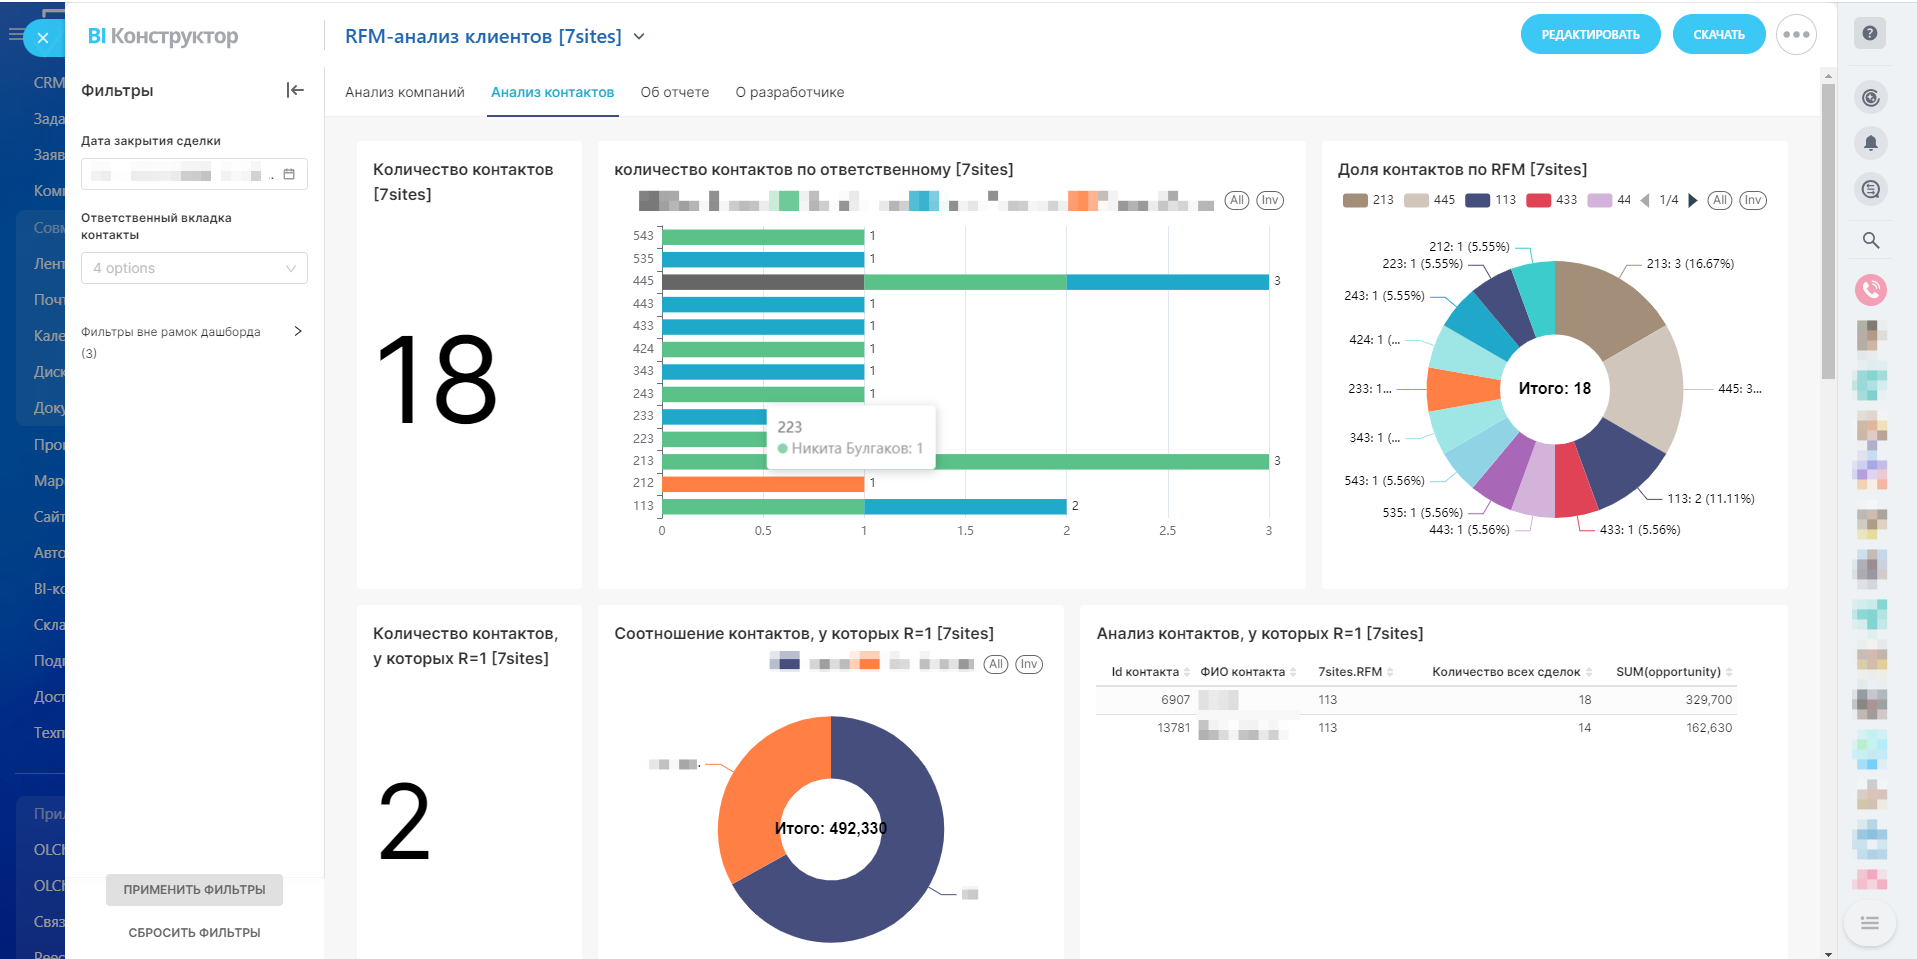1917x959 pixels.
Task: Click the search magnifier in right sidebar
Action: pyautogui.click(x=1870, y=240)
